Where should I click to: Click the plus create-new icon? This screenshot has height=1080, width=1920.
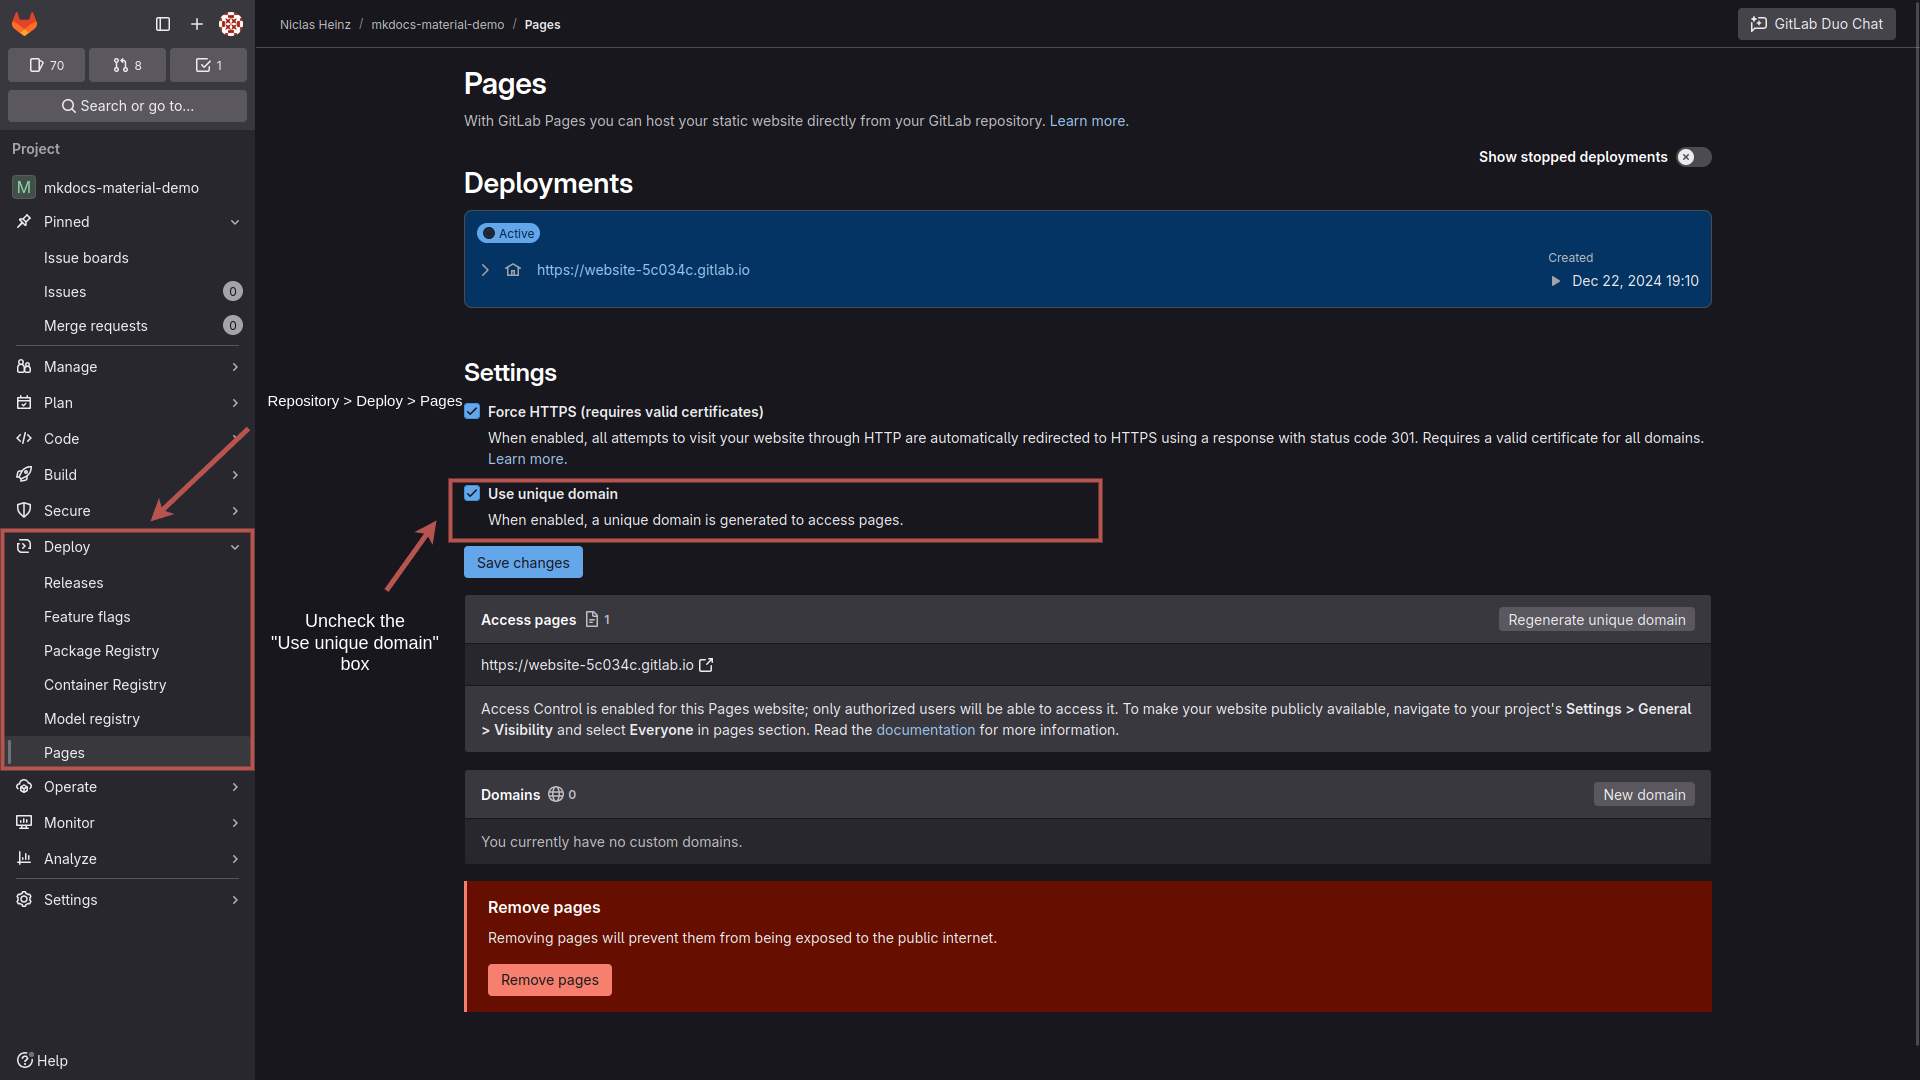[197, 24]
